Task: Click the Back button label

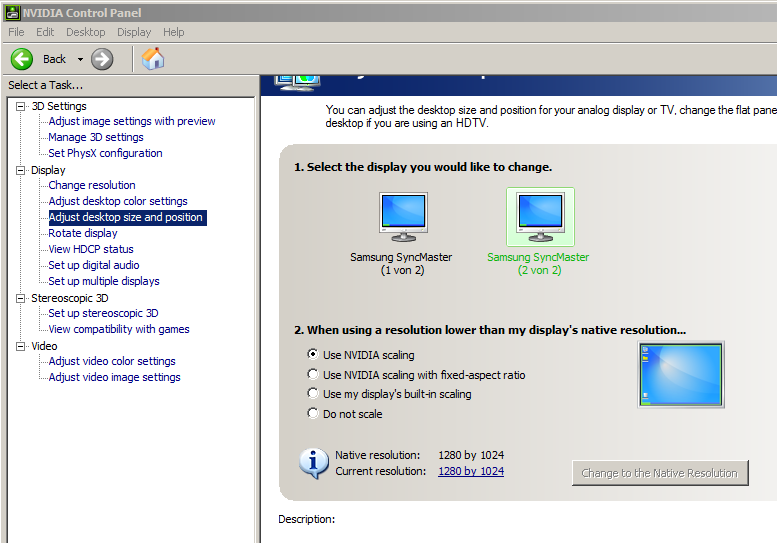Action: (x=54, y=59)
